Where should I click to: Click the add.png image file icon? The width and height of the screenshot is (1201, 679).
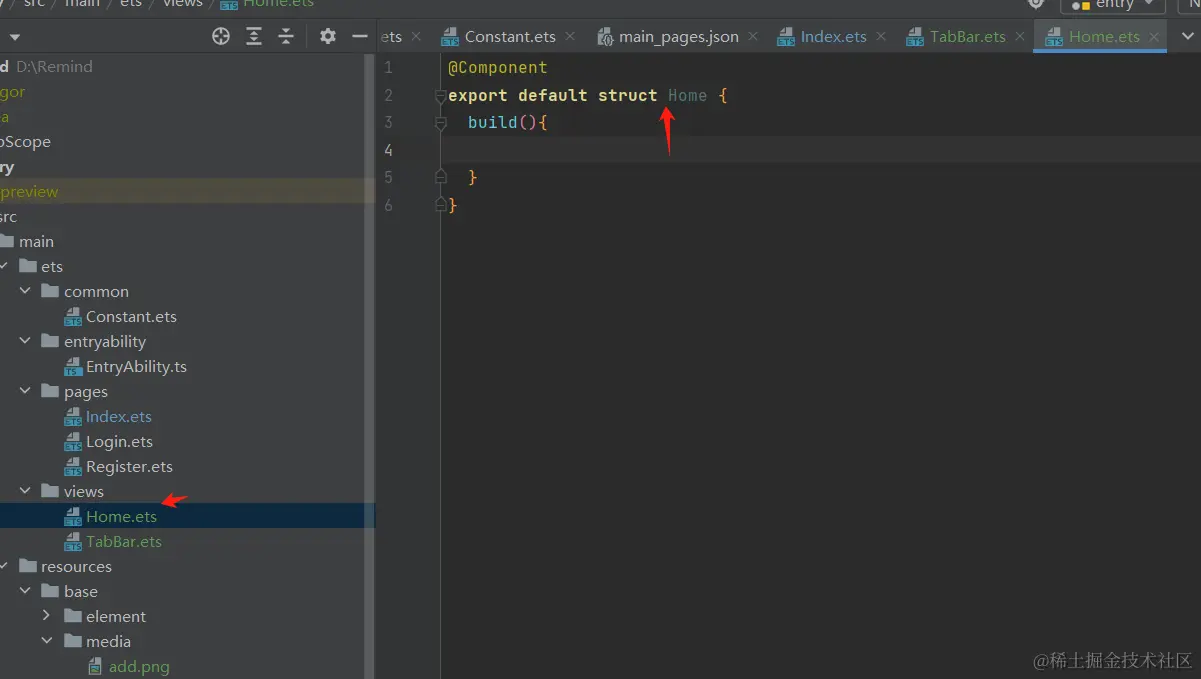point(95,667)
